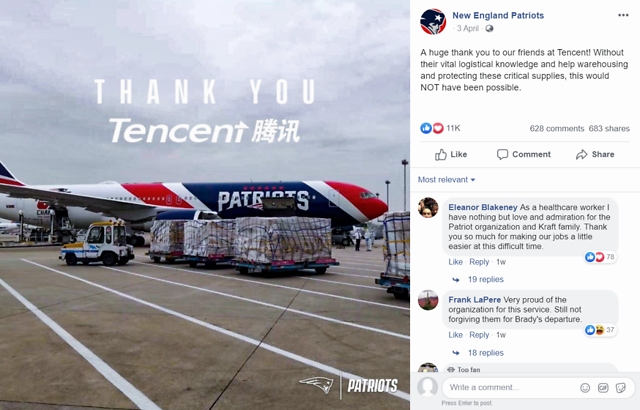Expand the 18 replies thread
This screenshot has height=410, width=640.
tap(485, 353)
